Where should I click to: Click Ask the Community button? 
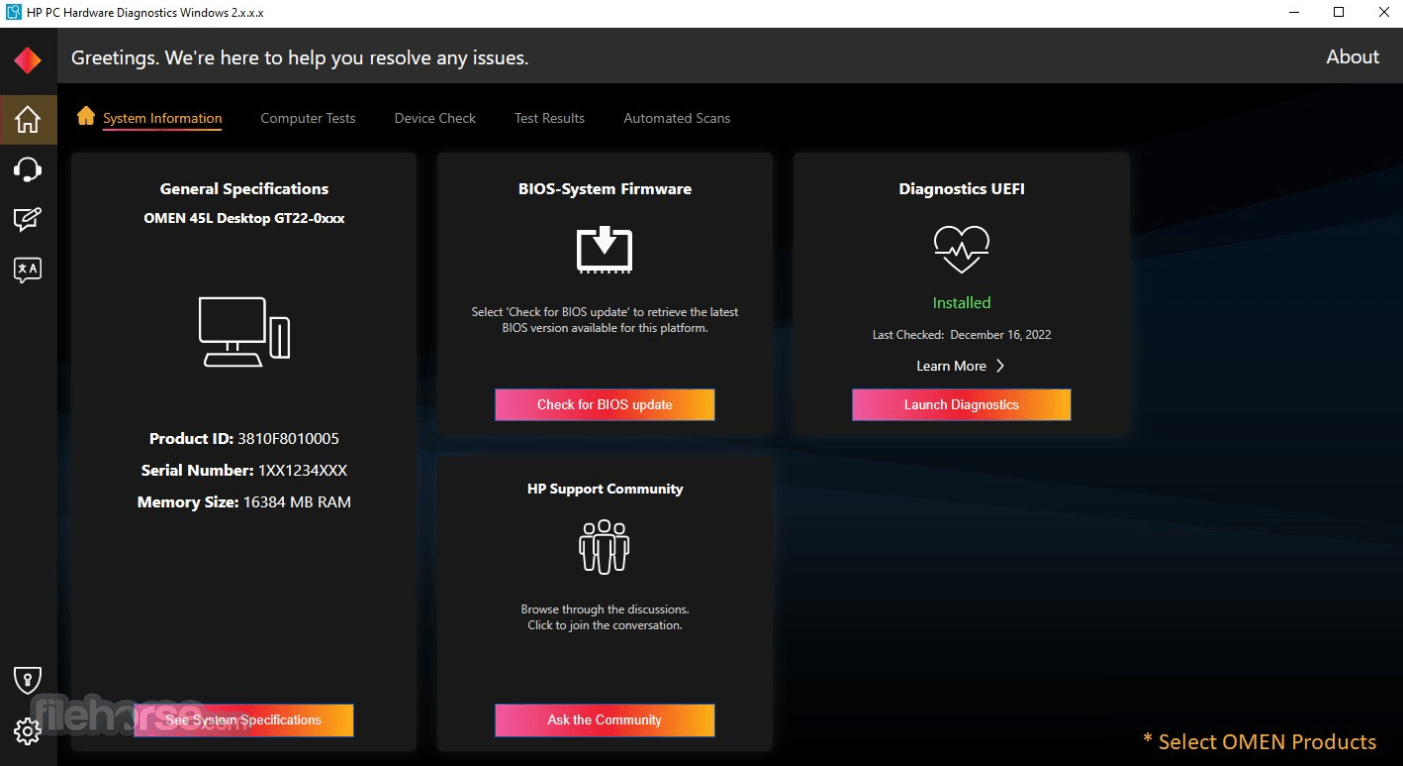click(x=604, y=720)
